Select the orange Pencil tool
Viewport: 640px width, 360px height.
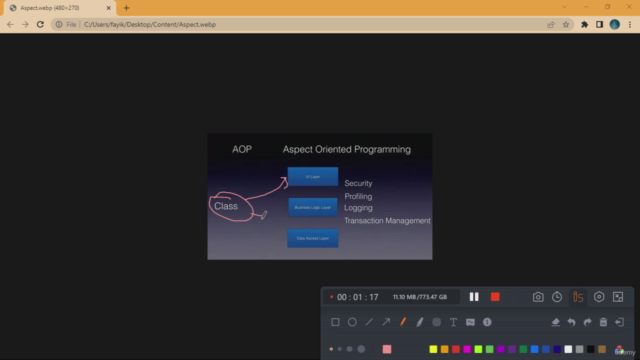(x=403, y=322)
